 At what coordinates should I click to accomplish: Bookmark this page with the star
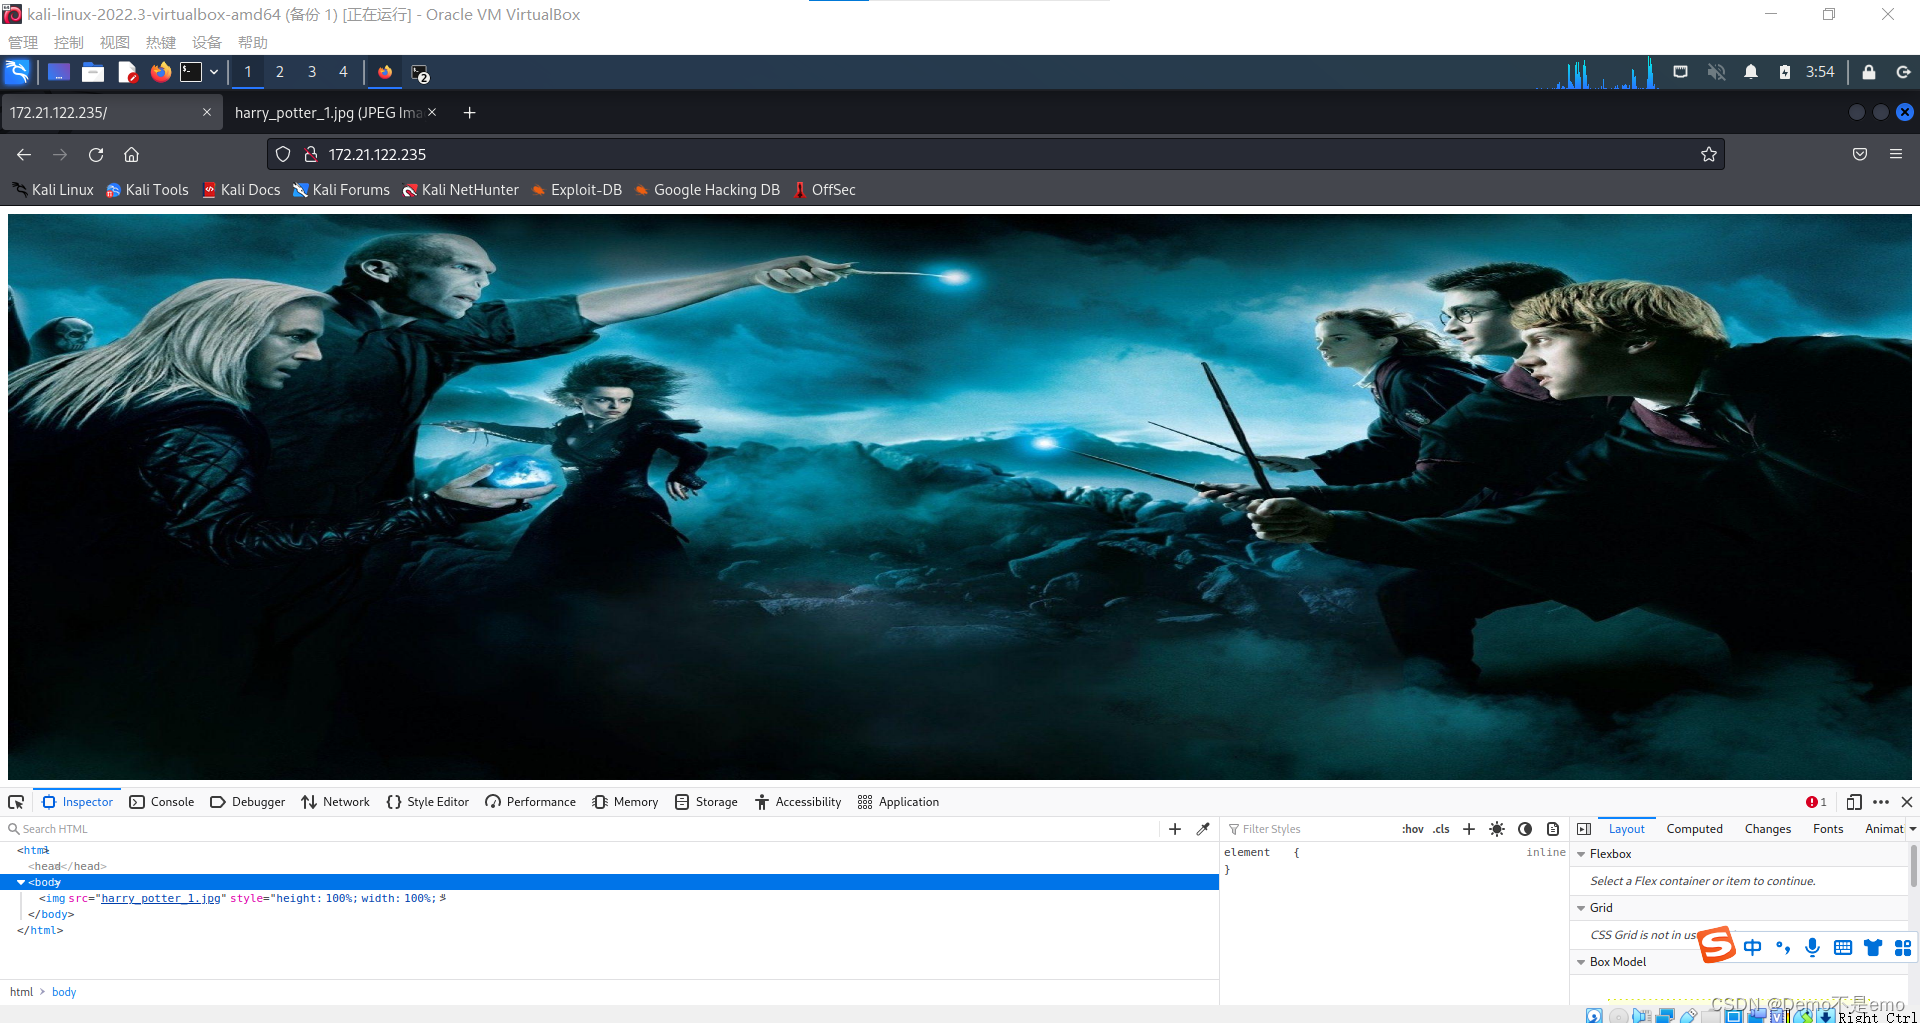pyautogui.click(x=1709, y=154)
